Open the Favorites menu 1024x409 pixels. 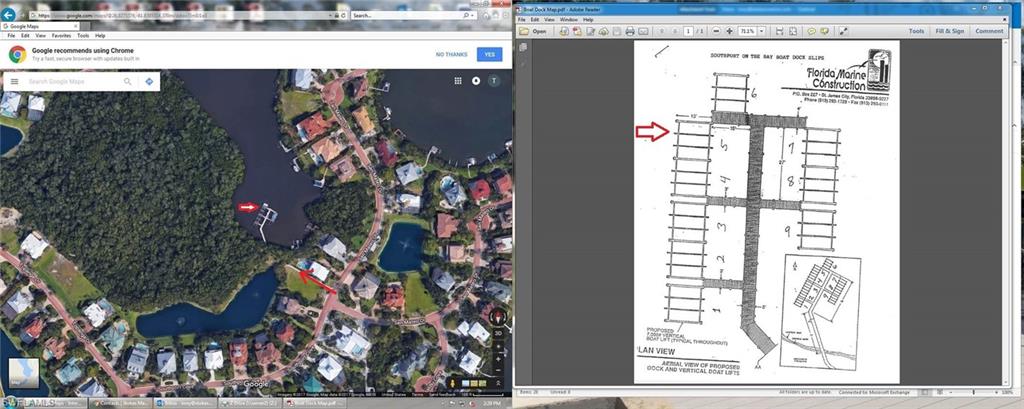(x=61, y=36)
